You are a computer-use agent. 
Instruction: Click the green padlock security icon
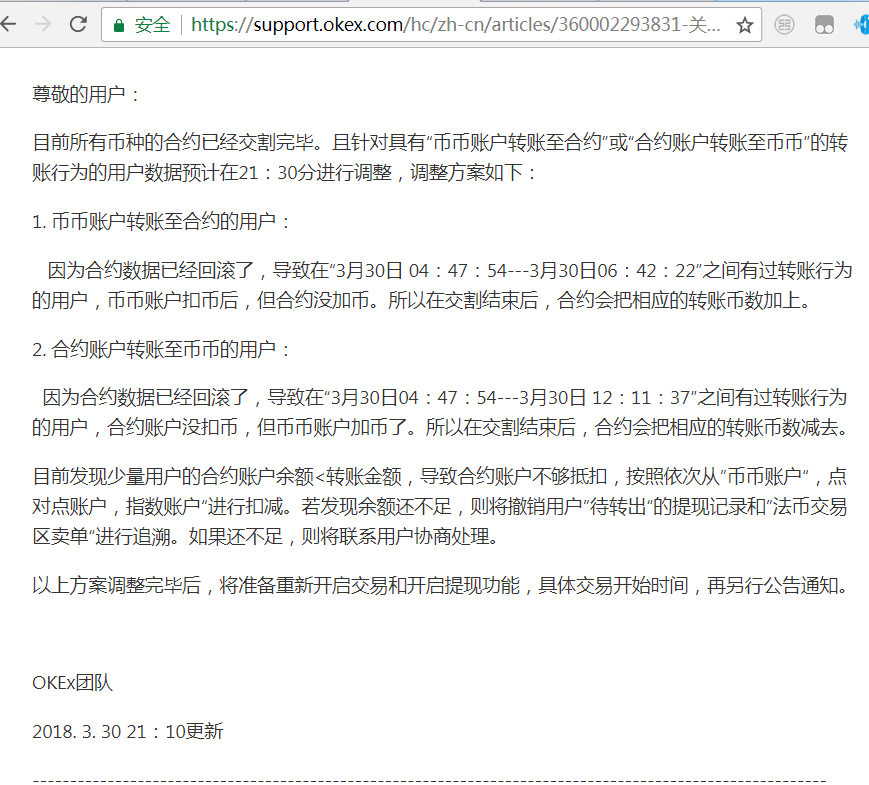click(x=119, y=25)
